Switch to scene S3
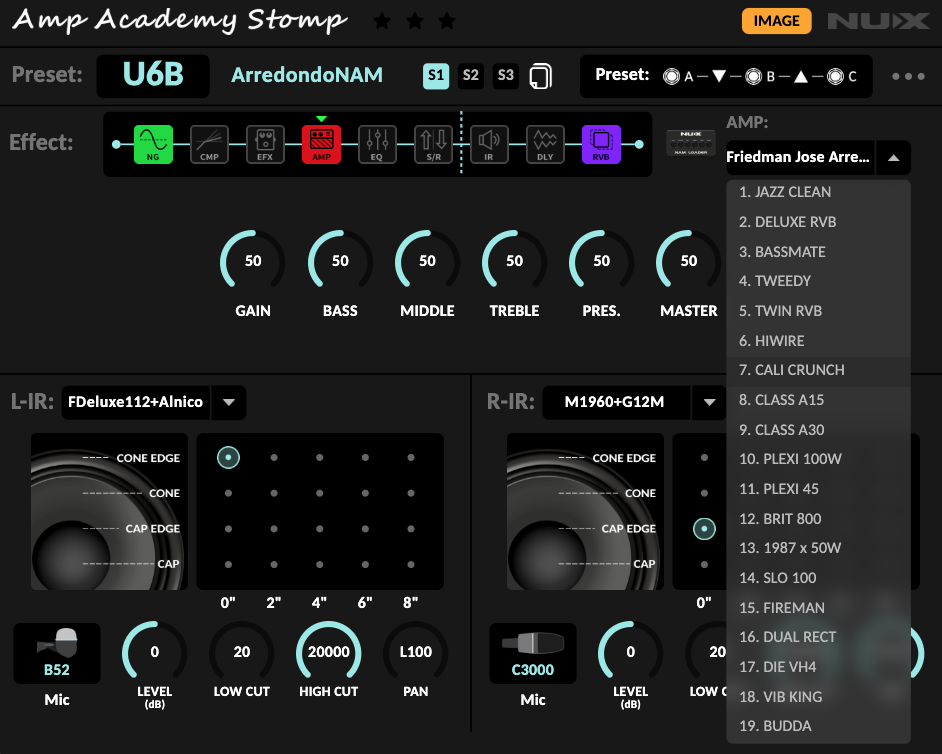The width and height of the screenshot is (942, 754). click(x=506, y=76)
